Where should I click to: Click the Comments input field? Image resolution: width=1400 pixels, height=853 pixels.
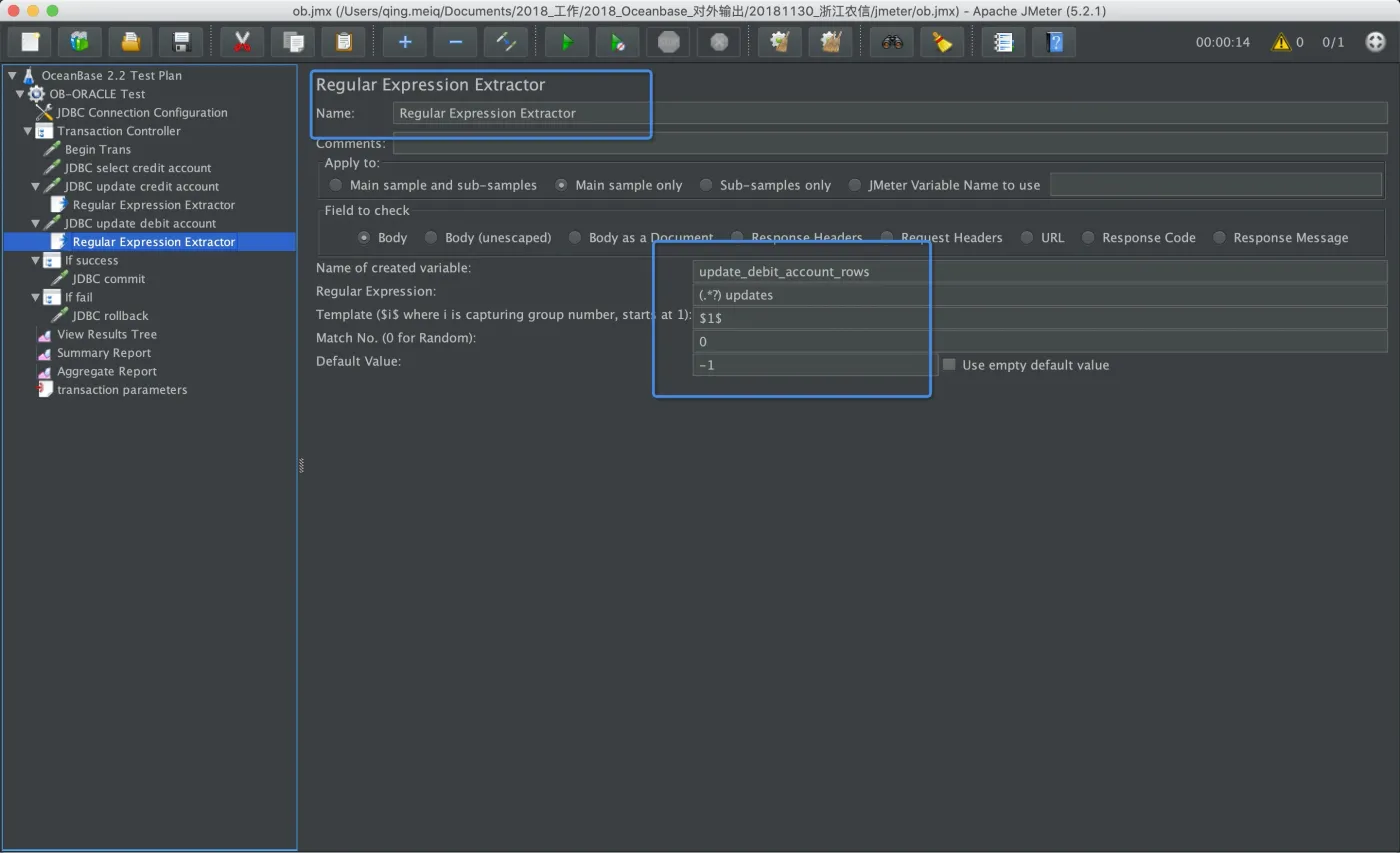(x=890, y=143)
